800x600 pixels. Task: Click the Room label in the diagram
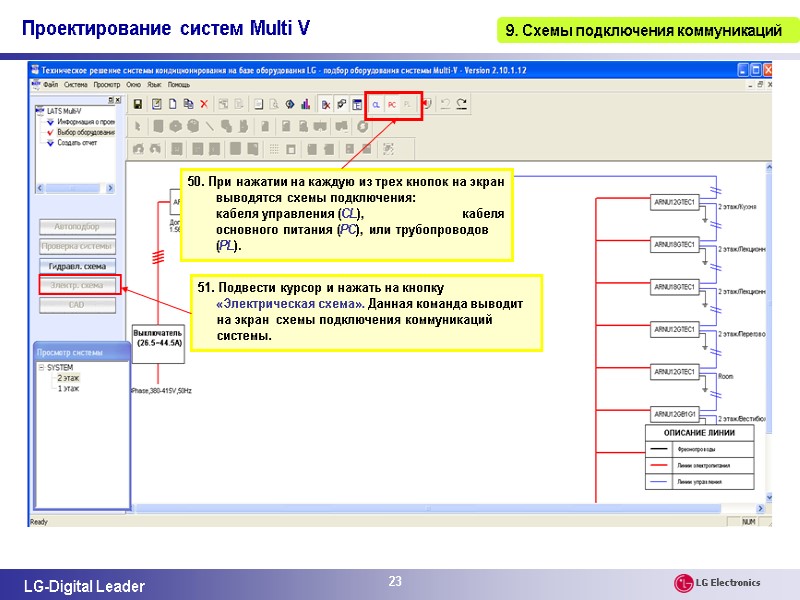click(x=726, y=377)
